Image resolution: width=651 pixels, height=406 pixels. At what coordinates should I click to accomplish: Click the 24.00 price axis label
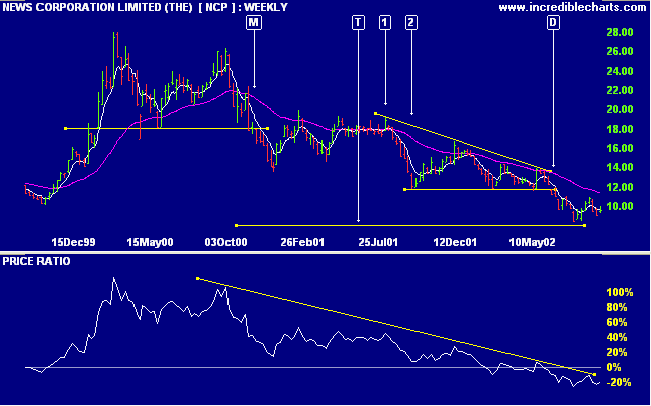click(x=619, y=71)
